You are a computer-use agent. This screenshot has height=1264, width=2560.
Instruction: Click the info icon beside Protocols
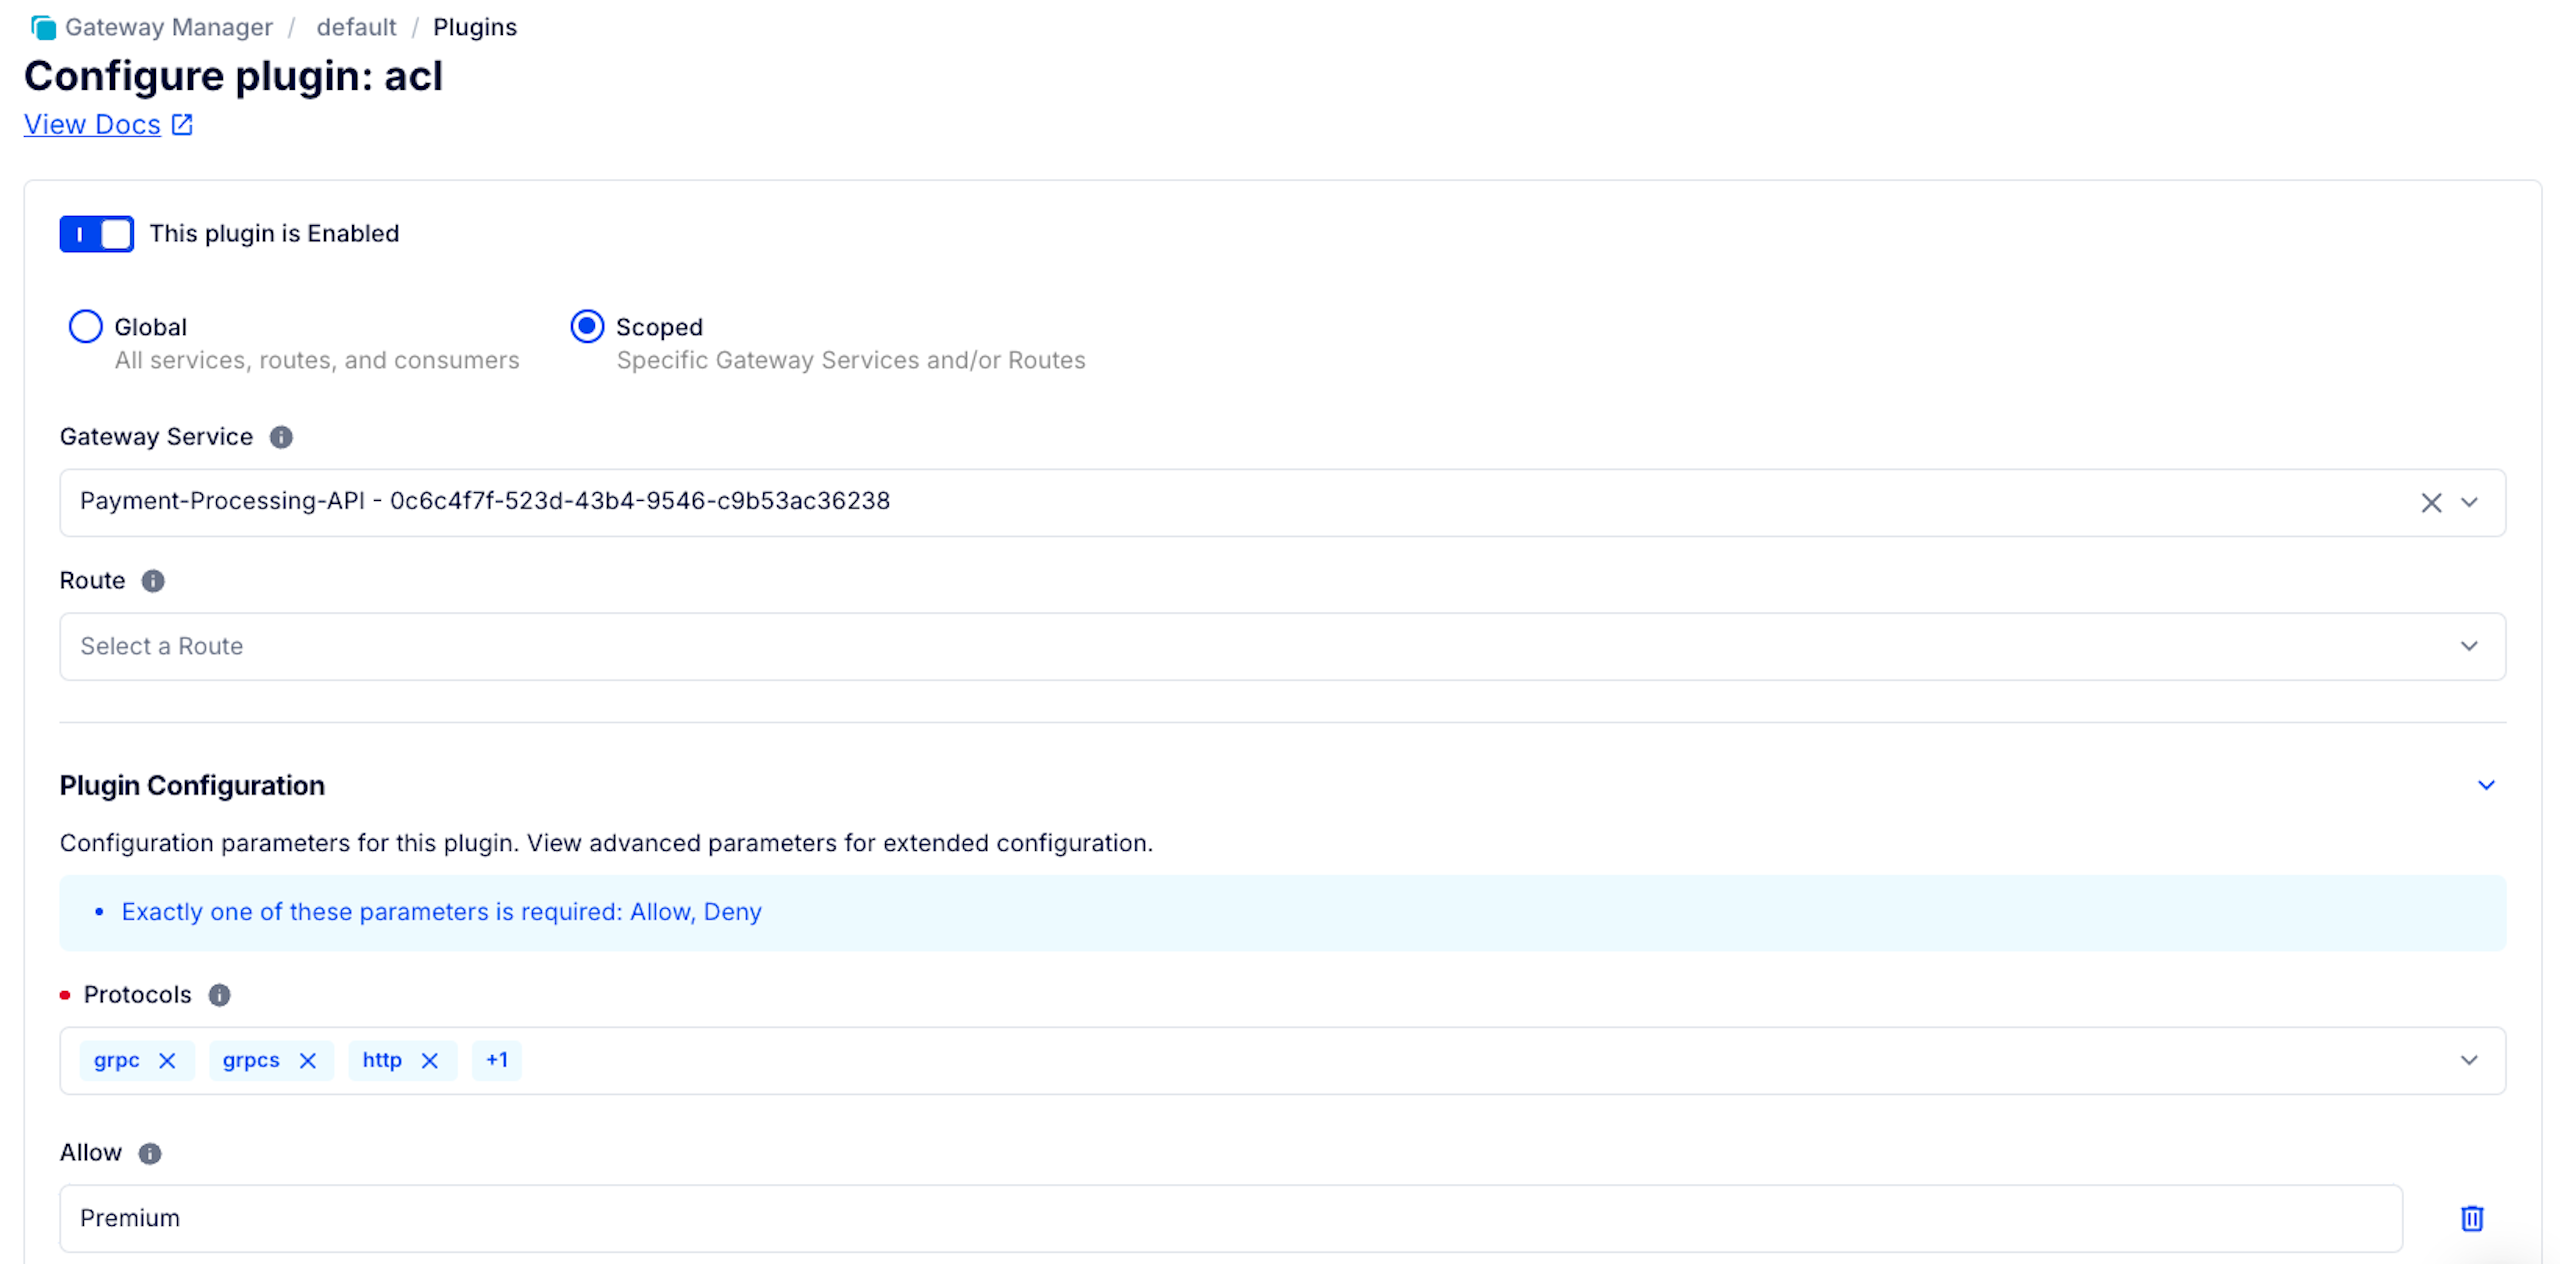(219, 995)
